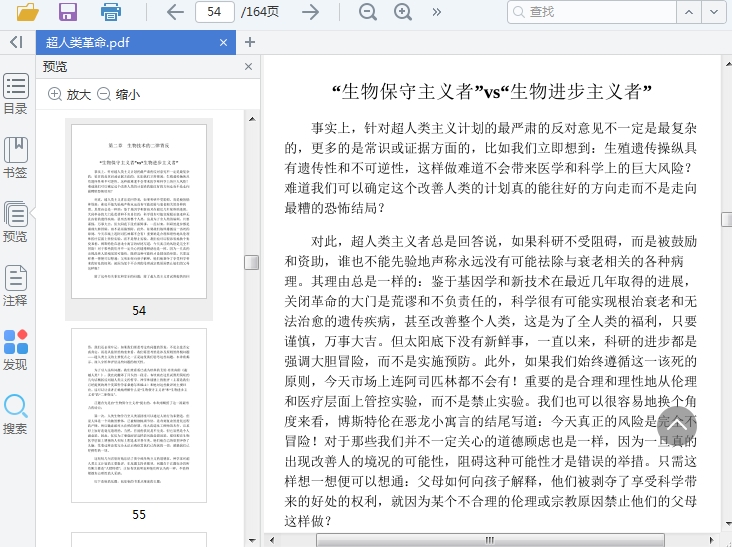Collapse the left sidebar panel
The height and width of the screenshot is (547, 732).
[x=16, y=42]
